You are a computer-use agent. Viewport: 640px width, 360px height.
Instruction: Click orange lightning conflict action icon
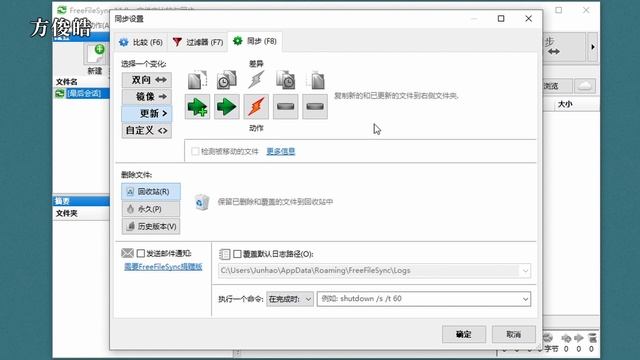click(256, 107)
